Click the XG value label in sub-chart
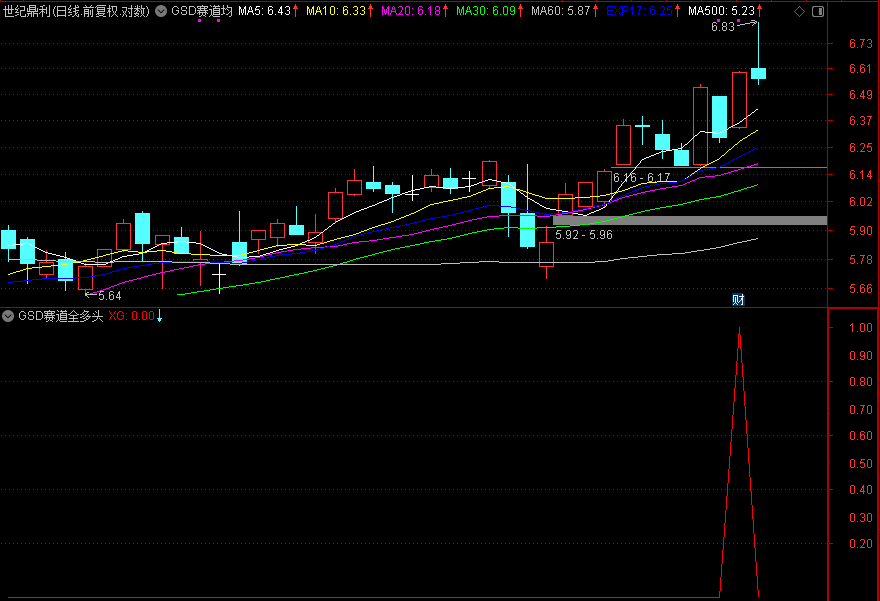Viewport: 880px width, 601px height. point(131,315)
